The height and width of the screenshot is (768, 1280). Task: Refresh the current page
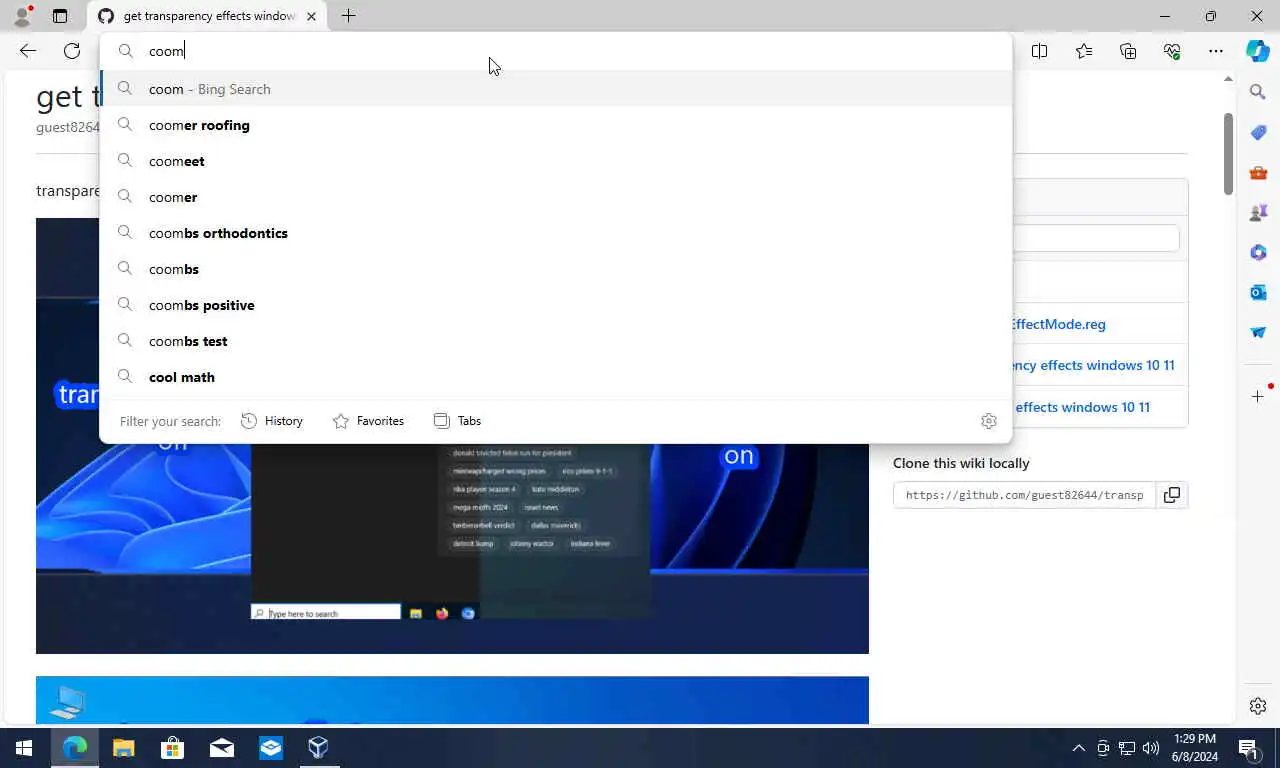[72, 51]
